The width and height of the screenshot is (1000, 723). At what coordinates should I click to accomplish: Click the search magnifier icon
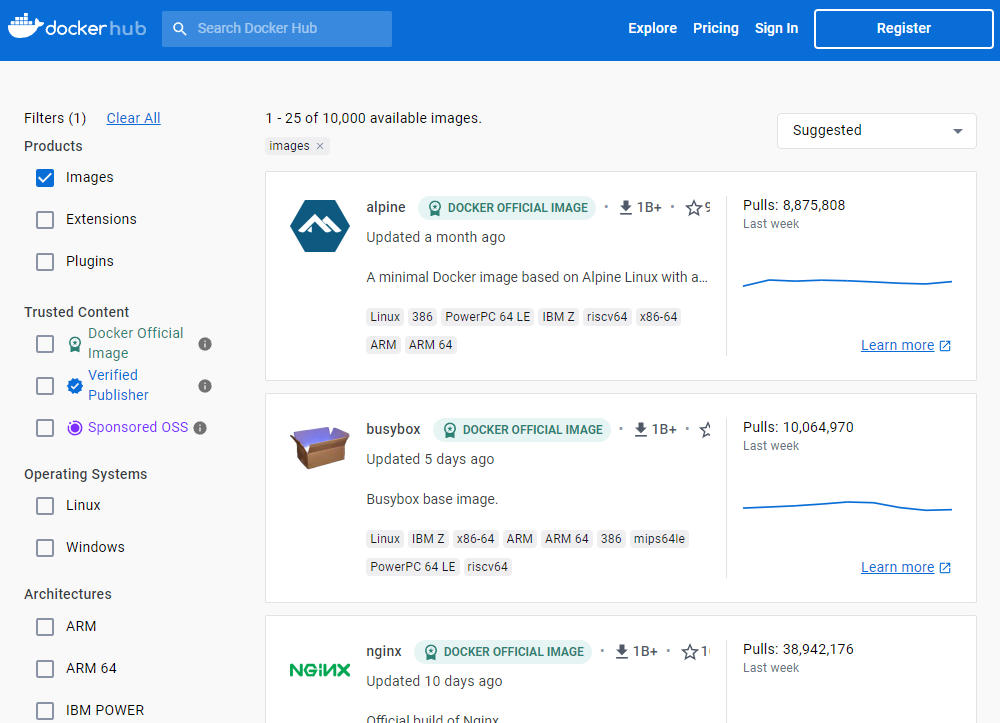(180, 29)
